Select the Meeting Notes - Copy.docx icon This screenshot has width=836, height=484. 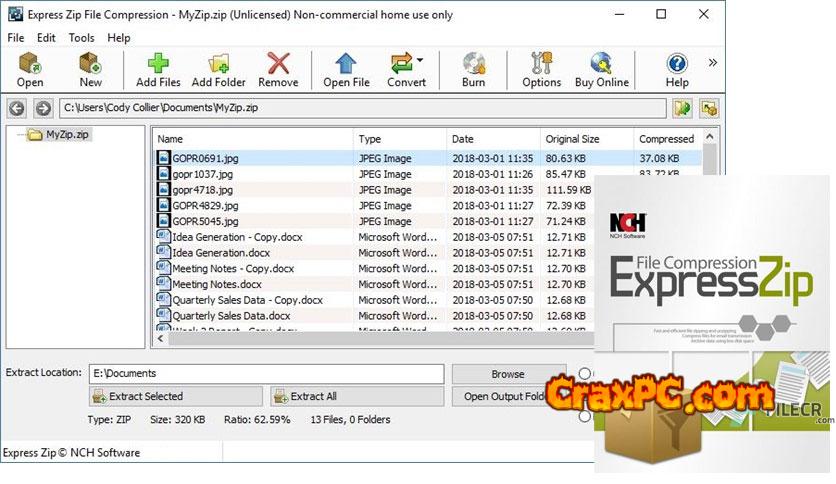tap(163, 268)
